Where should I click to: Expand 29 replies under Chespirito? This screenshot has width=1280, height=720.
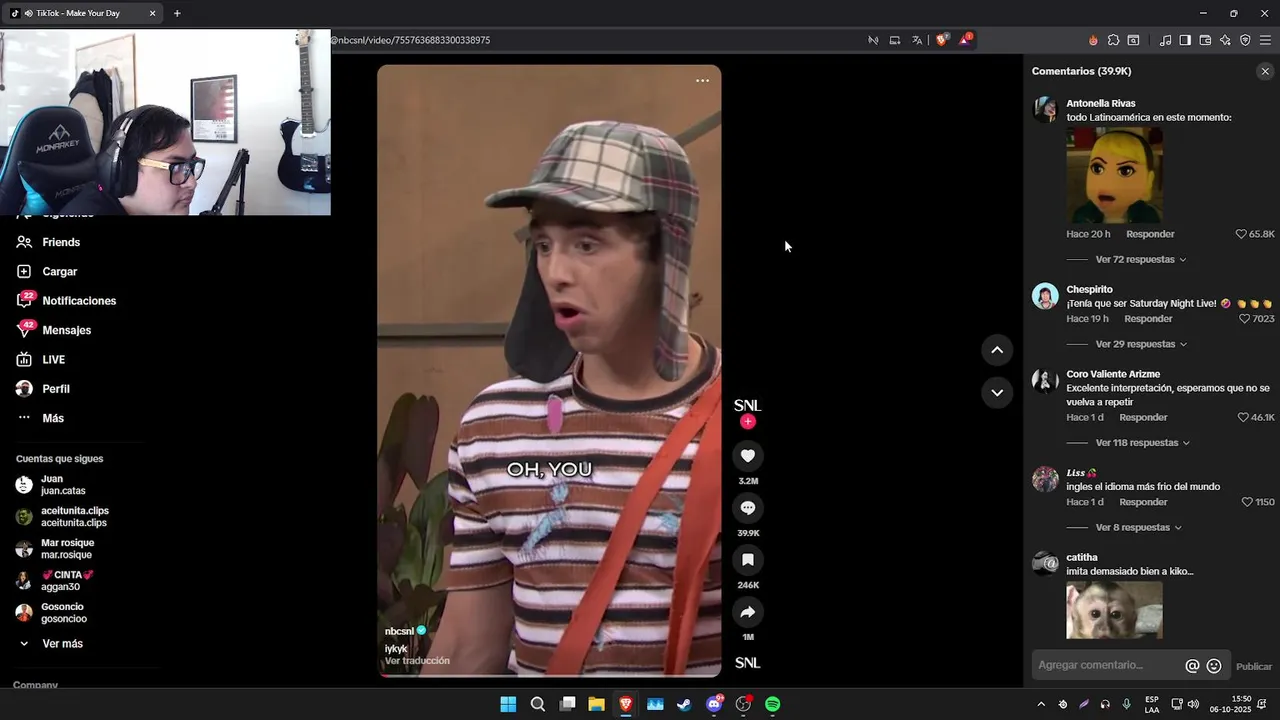[1141, 344]
